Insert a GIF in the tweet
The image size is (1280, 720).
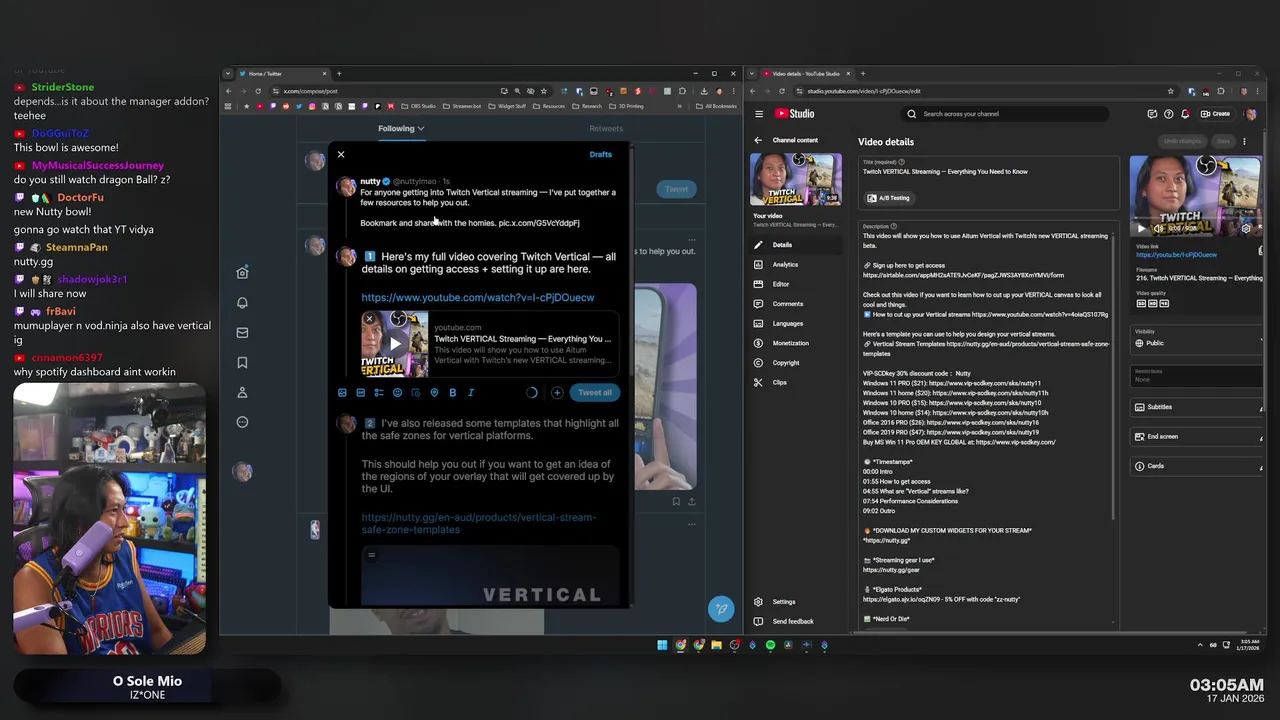[361, 393]
